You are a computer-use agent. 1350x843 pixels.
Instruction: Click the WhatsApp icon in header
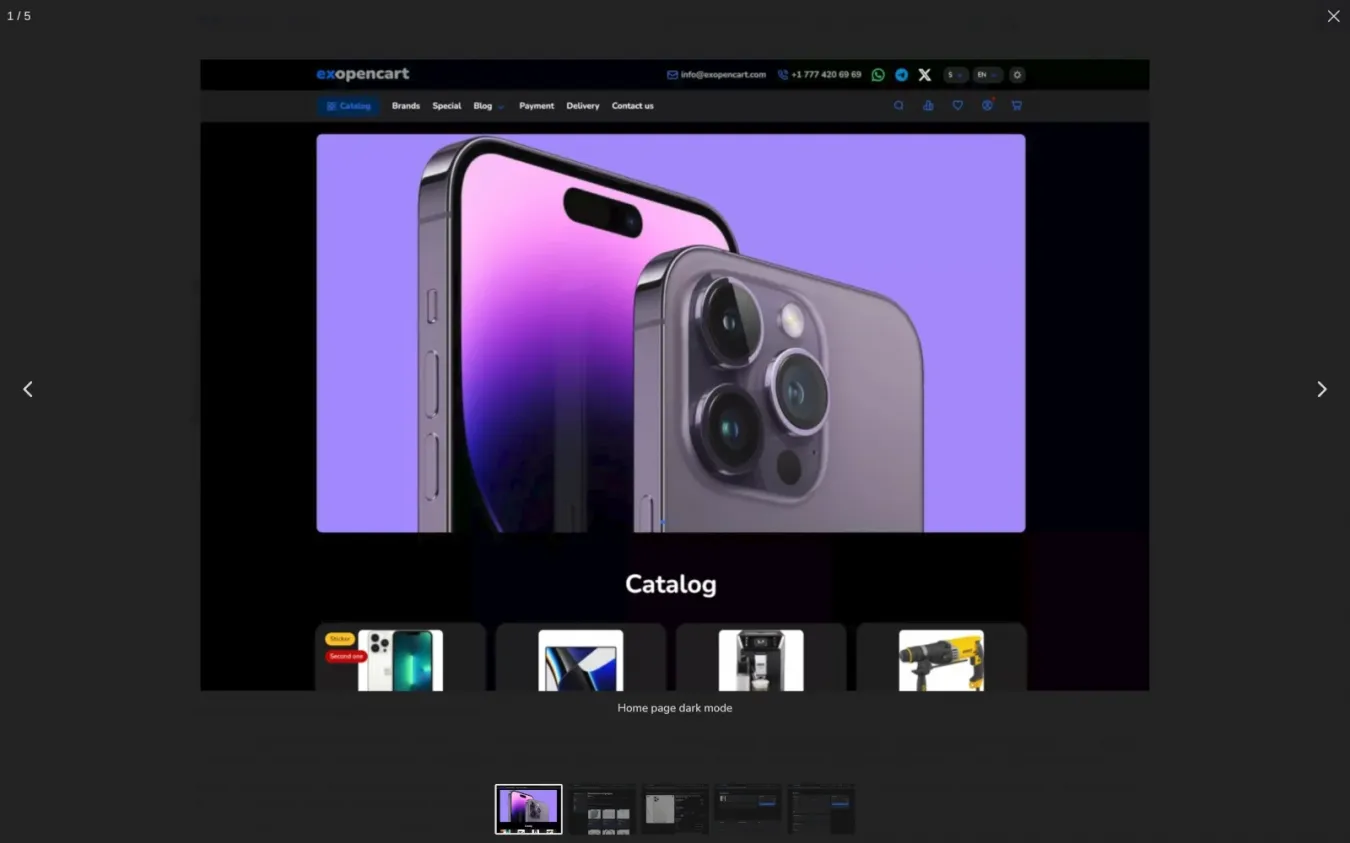pyautogui.click(x=878, y=75)
